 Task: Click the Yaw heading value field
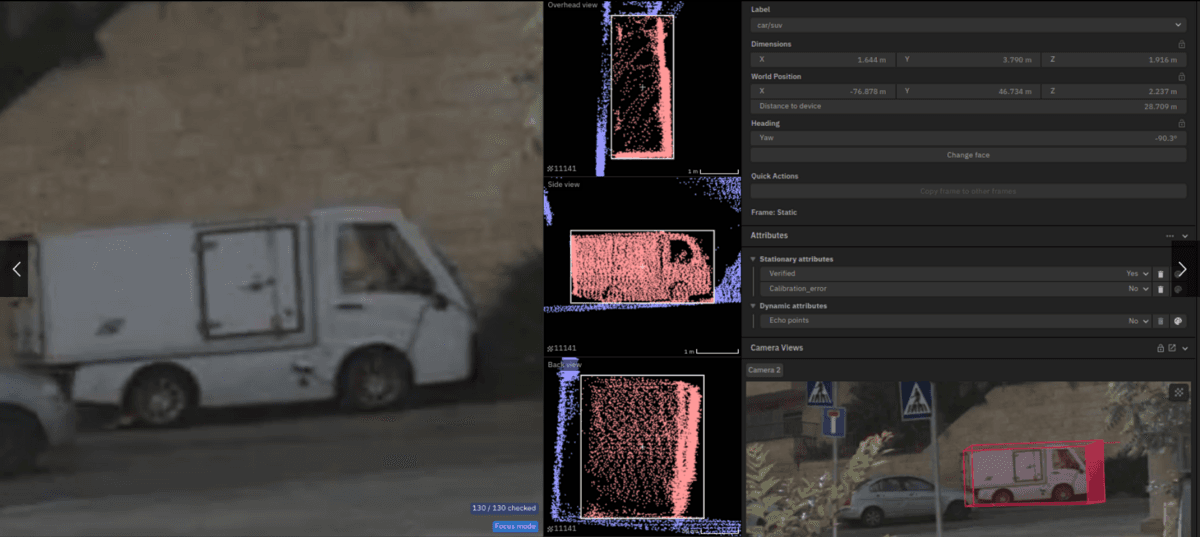[968, 138]
